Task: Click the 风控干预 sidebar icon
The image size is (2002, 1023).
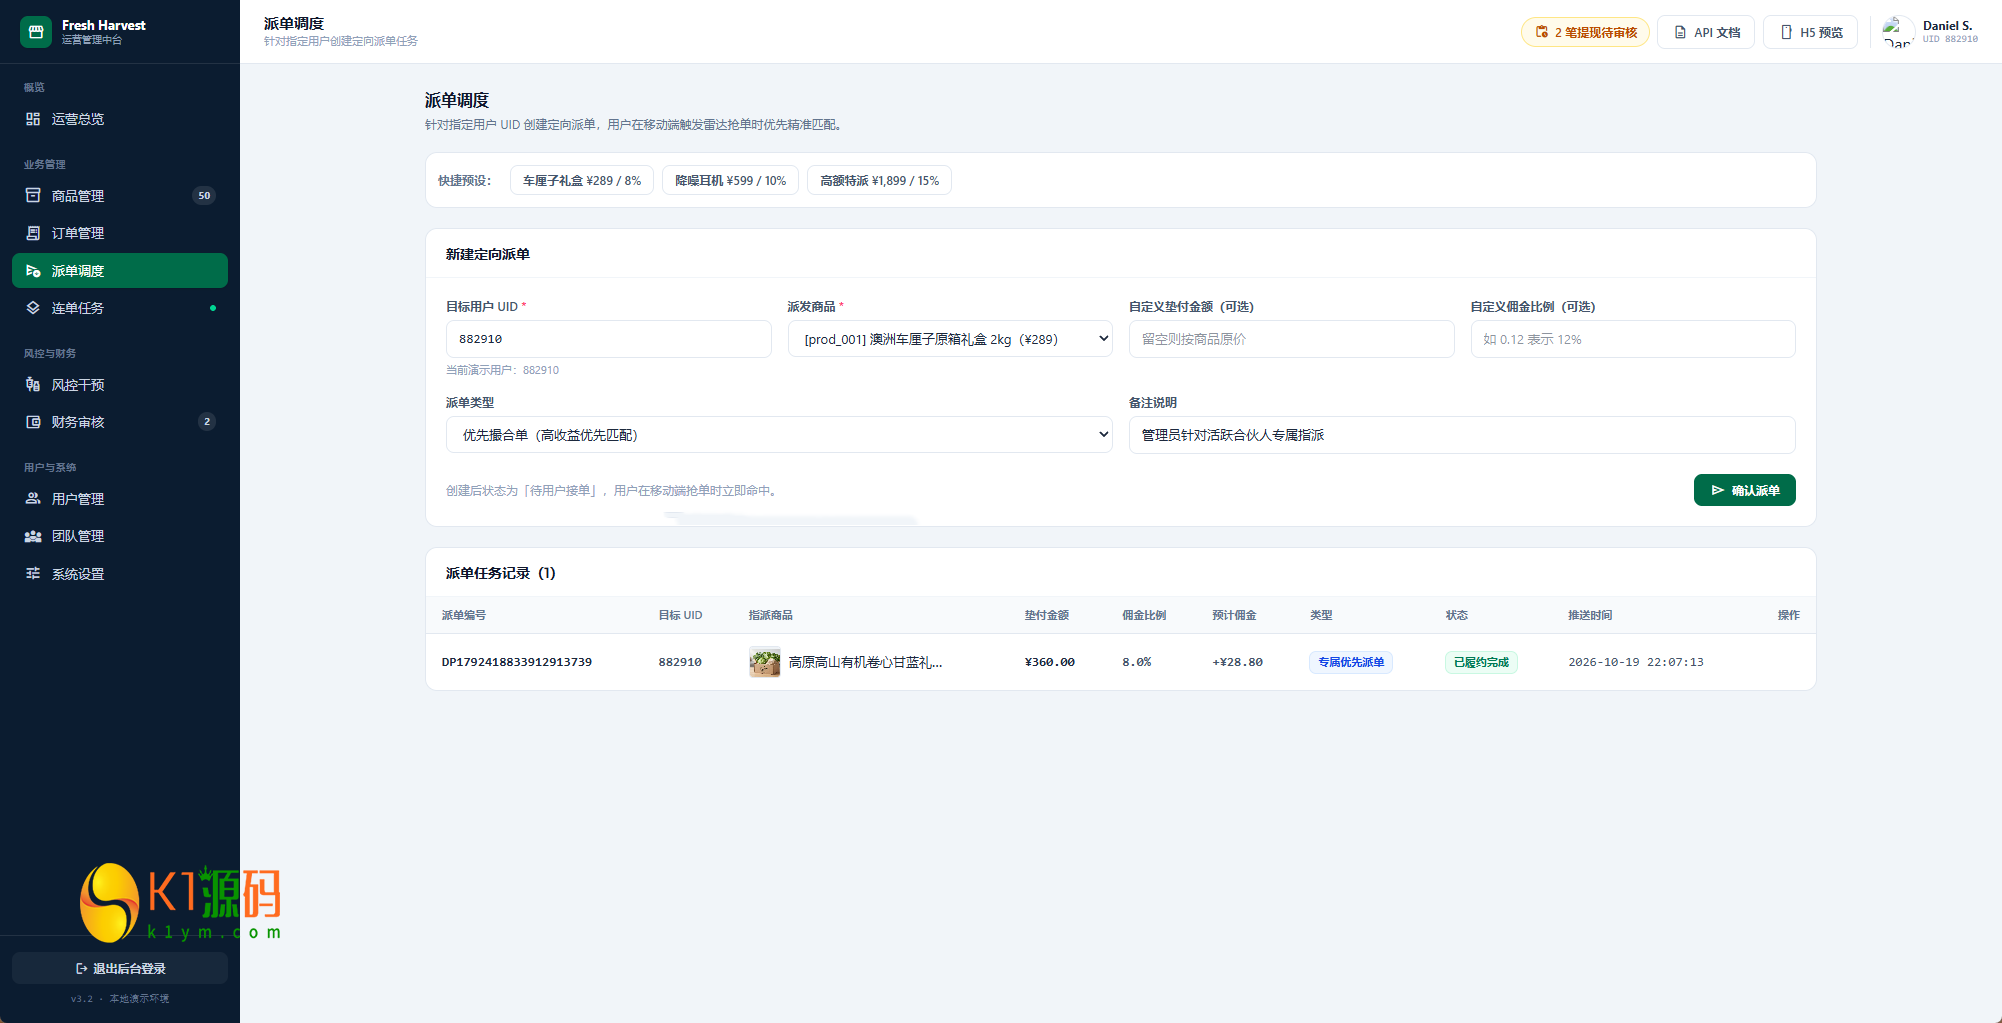Action: [x=33, y=385]
